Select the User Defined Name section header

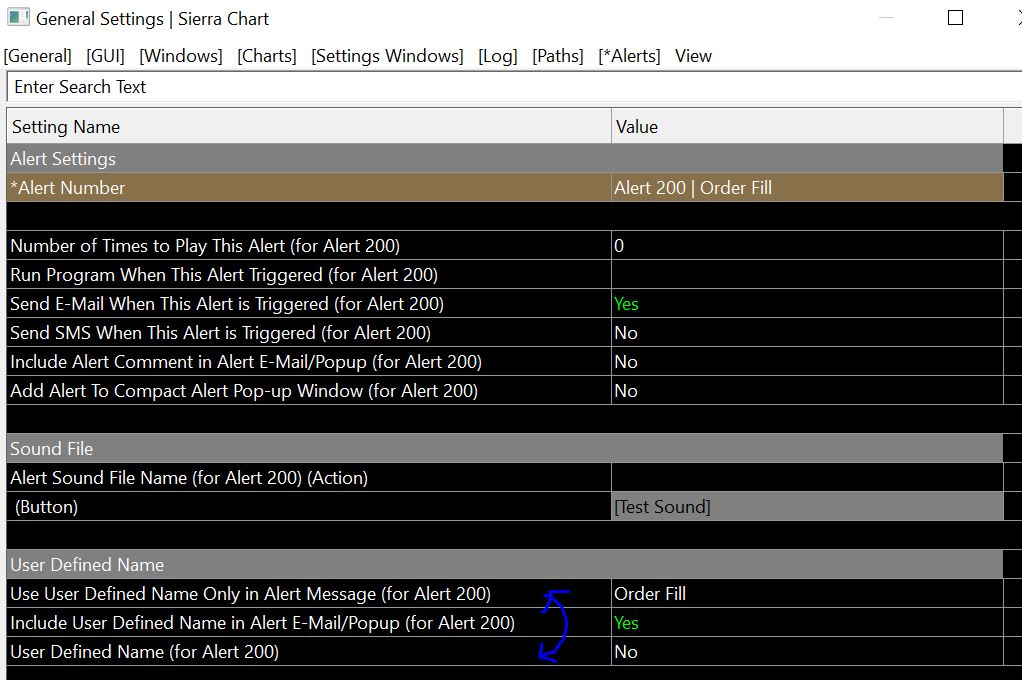click(x=505, y=565)
